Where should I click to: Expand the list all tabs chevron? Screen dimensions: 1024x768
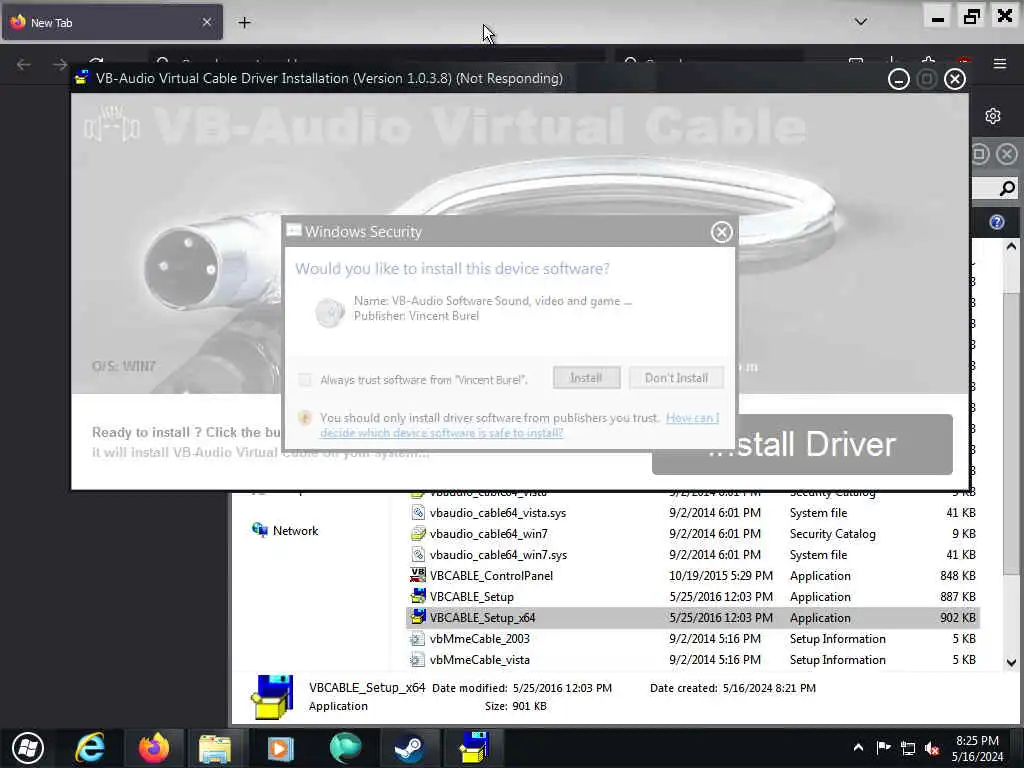click(x=861, y=22)
